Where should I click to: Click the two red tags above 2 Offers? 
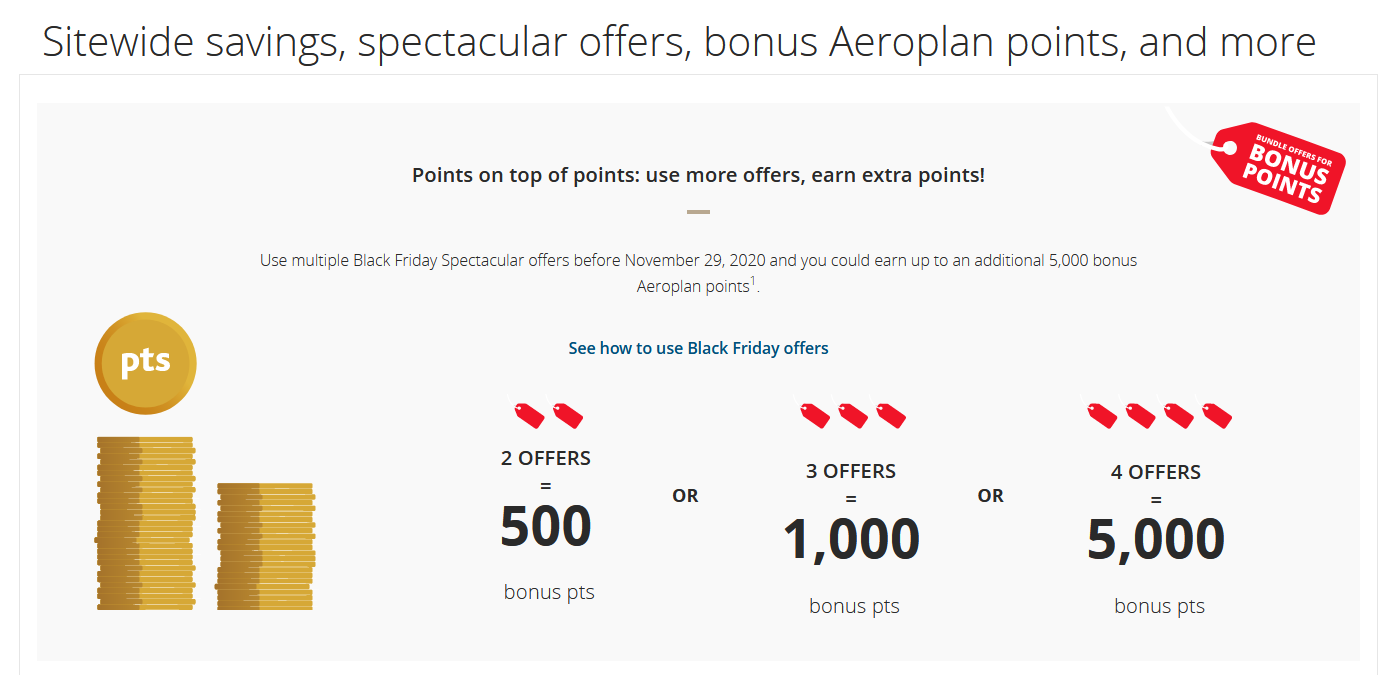pyautogui.click(x=548, y=415)
